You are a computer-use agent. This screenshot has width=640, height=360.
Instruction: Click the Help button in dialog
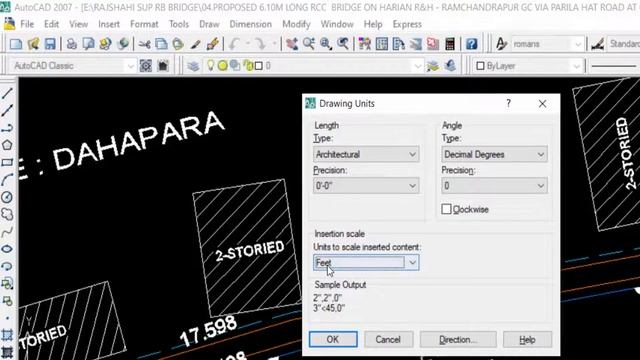[527, 339]
